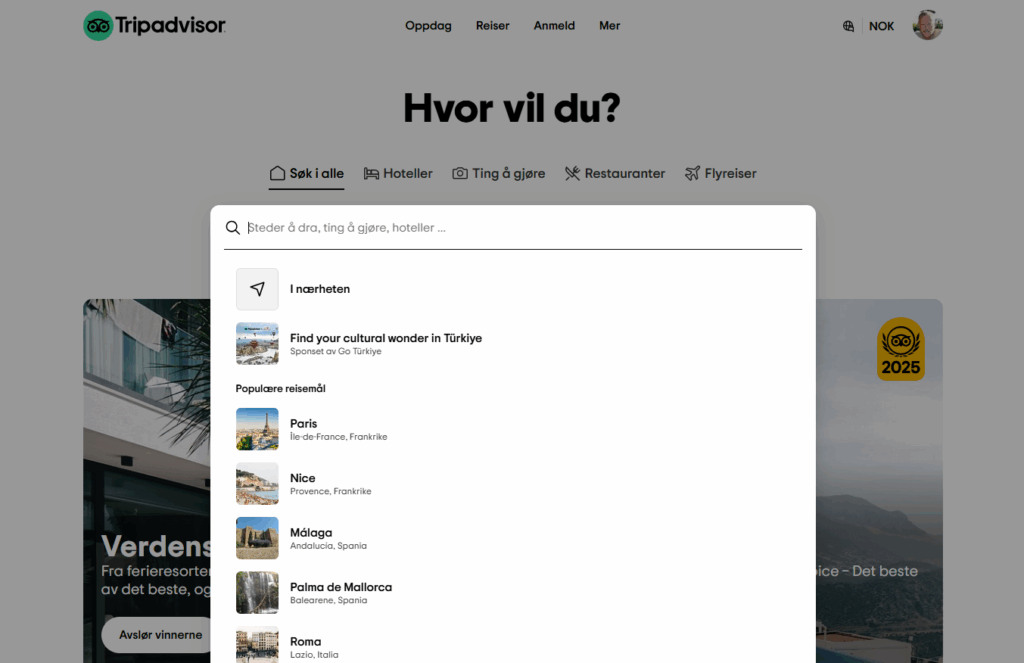Open the profile avatar menu
Viewport: 1024px width, 663px height.
927,25
